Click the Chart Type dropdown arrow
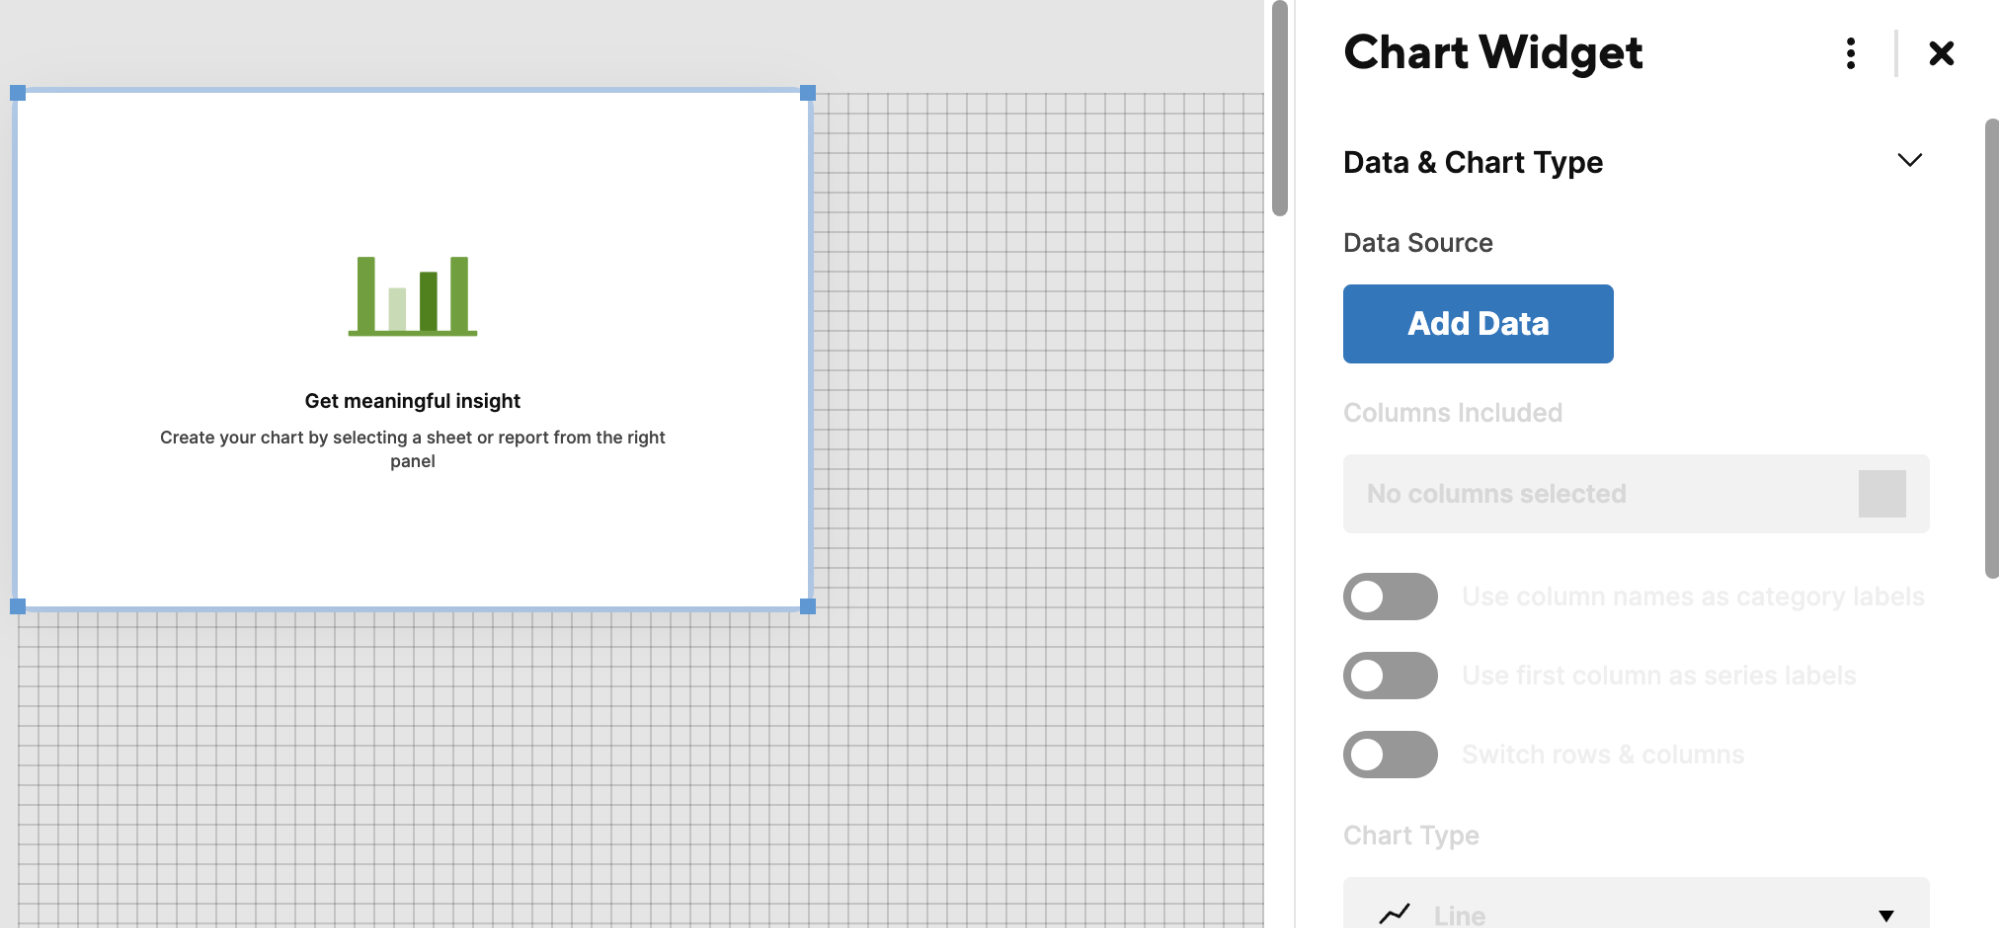The height and width of the screenshot is (929, 1999). [x=1886, y=913]
